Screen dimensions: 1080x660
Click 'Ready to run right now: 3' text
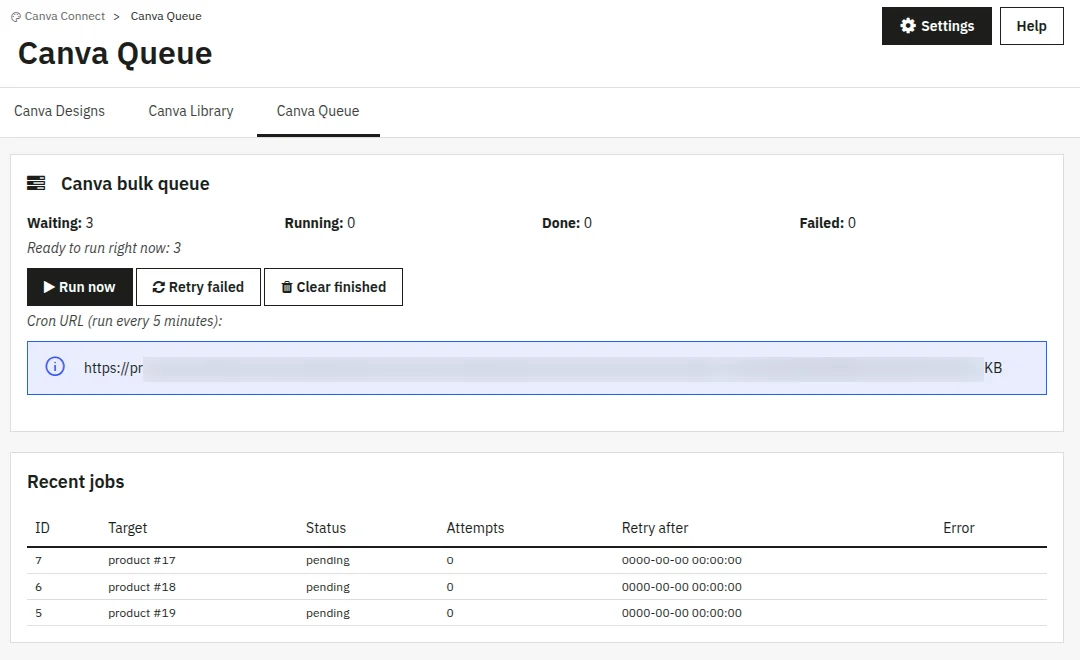(104, 248)
